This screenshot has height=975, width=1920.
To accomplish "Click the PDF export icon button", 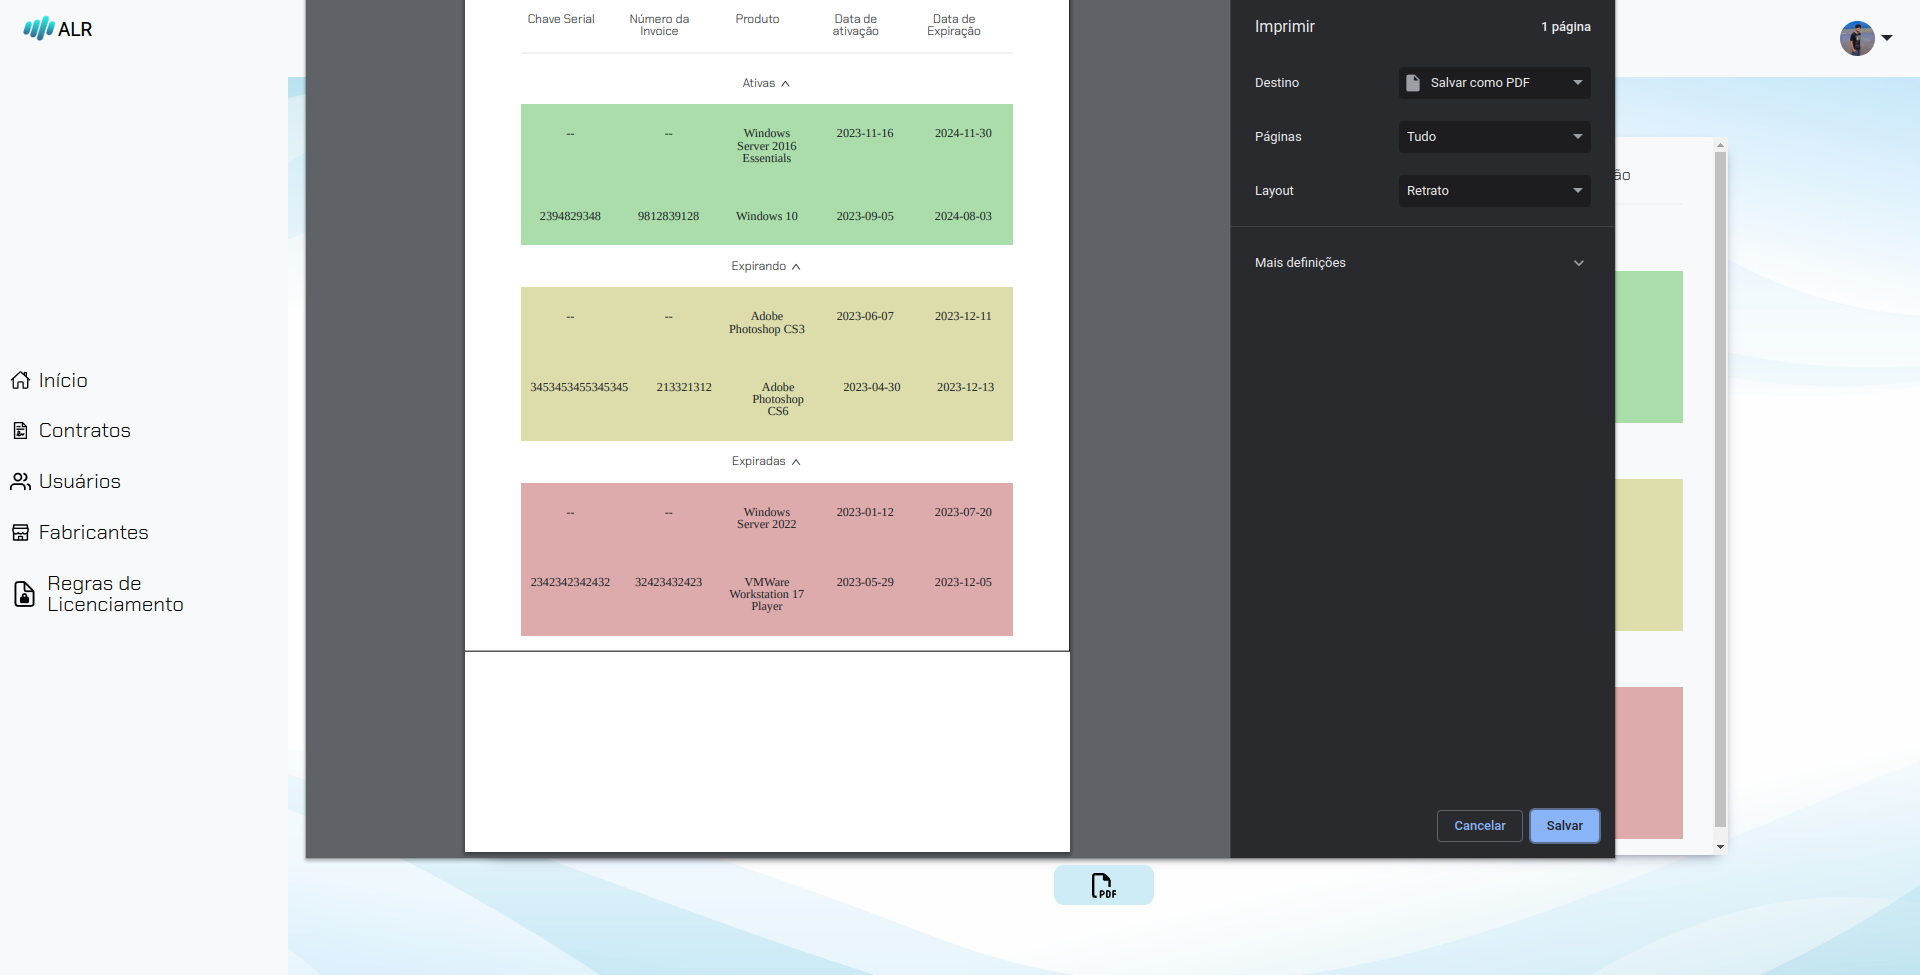I will [1103, 885].
